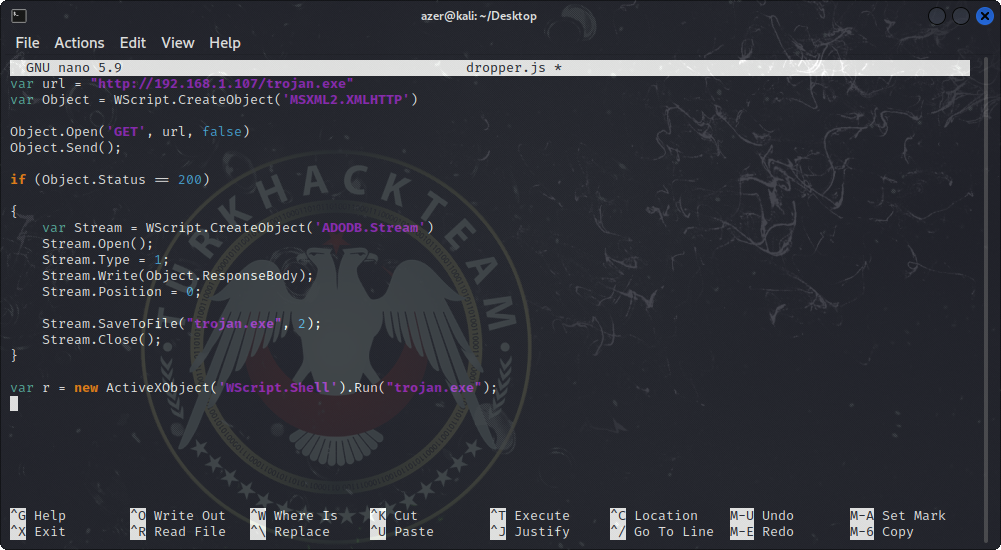Open the File menu
1001x550 pixels.
tap(27, 43)
